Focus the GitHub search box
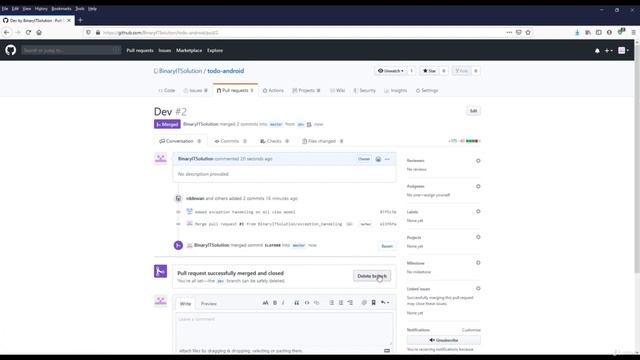The image size is (640, 360). click(71, 50)
